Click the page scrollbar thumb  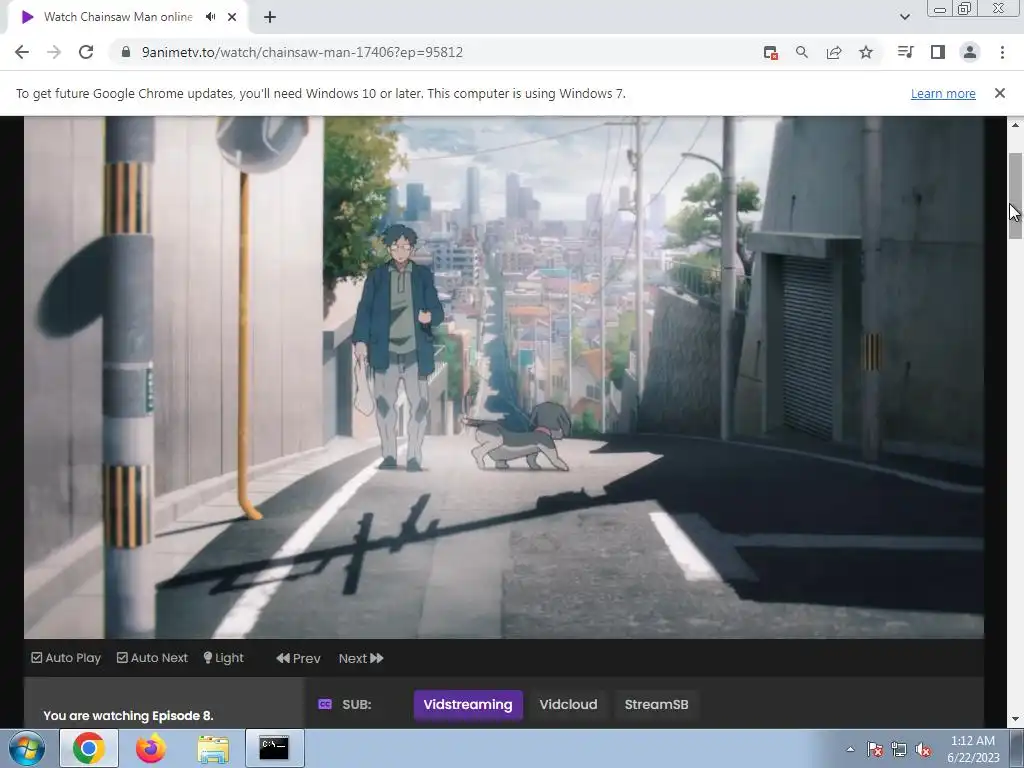(1015, 196)
